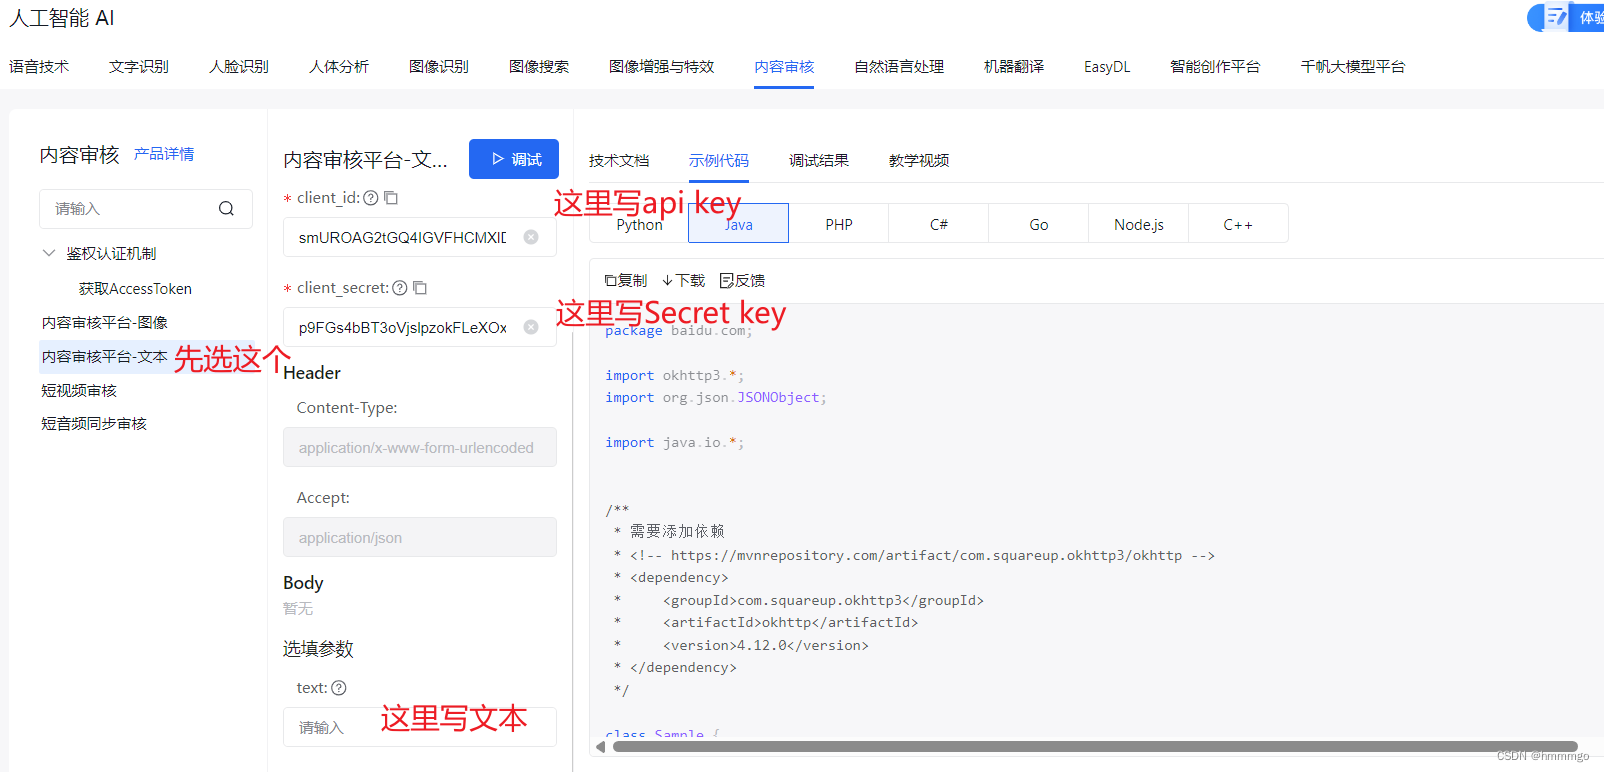Open the 图像增强与特效 top navigation item
1604x772 pixels.
(662, 67)
